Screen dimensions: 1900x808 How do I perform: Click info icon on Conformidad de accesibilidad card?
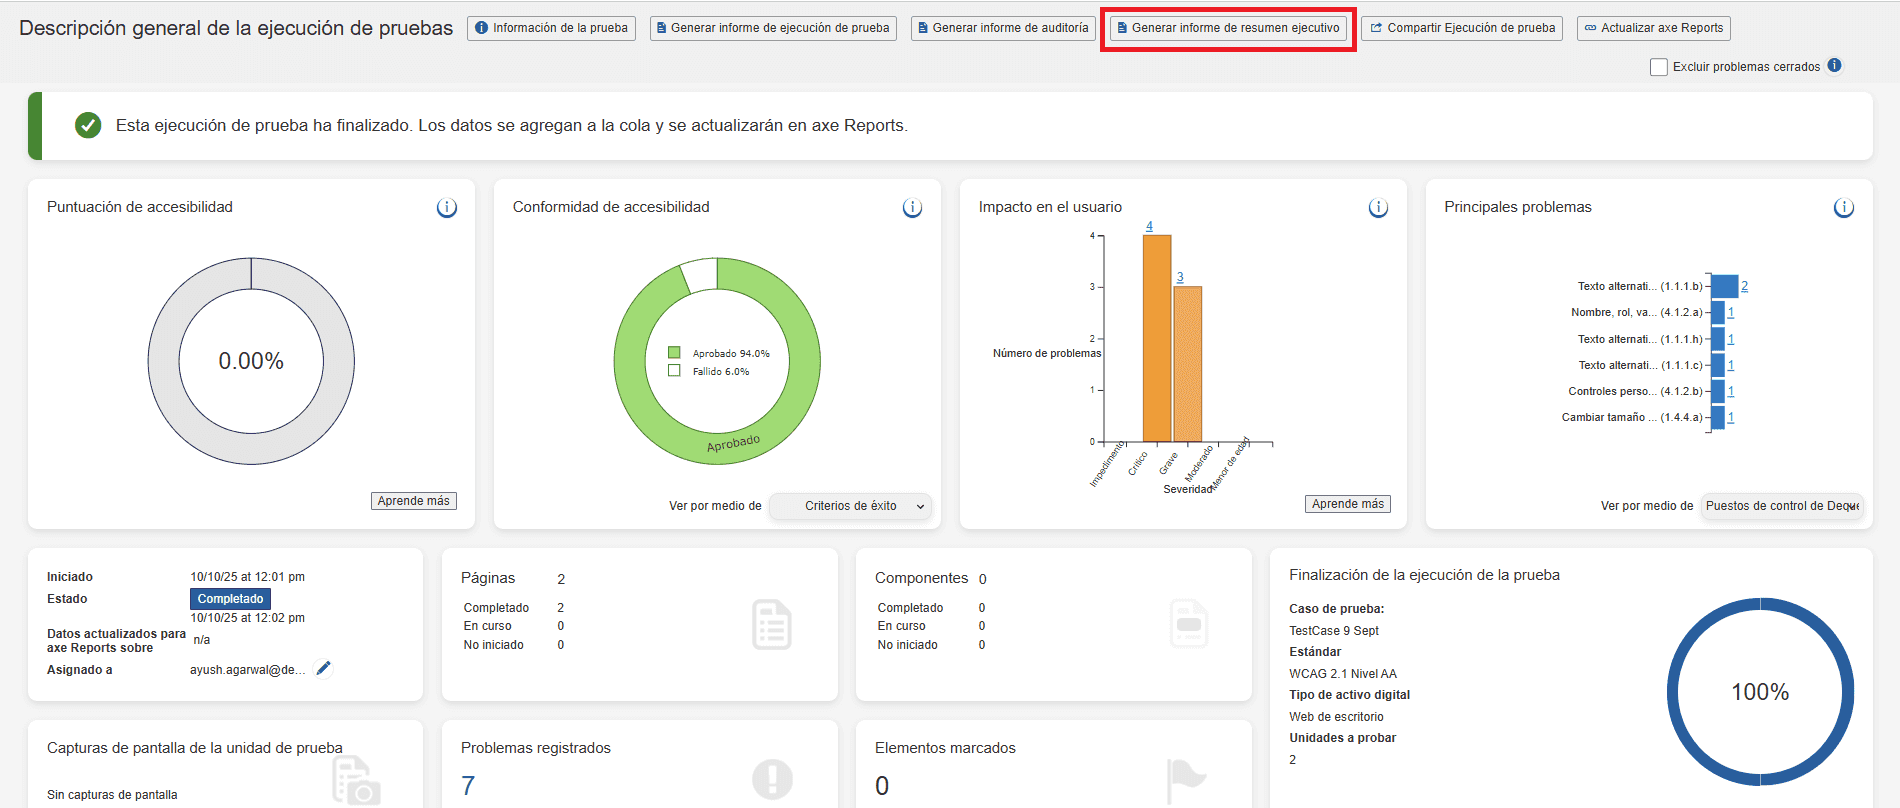tap(912, 208)
